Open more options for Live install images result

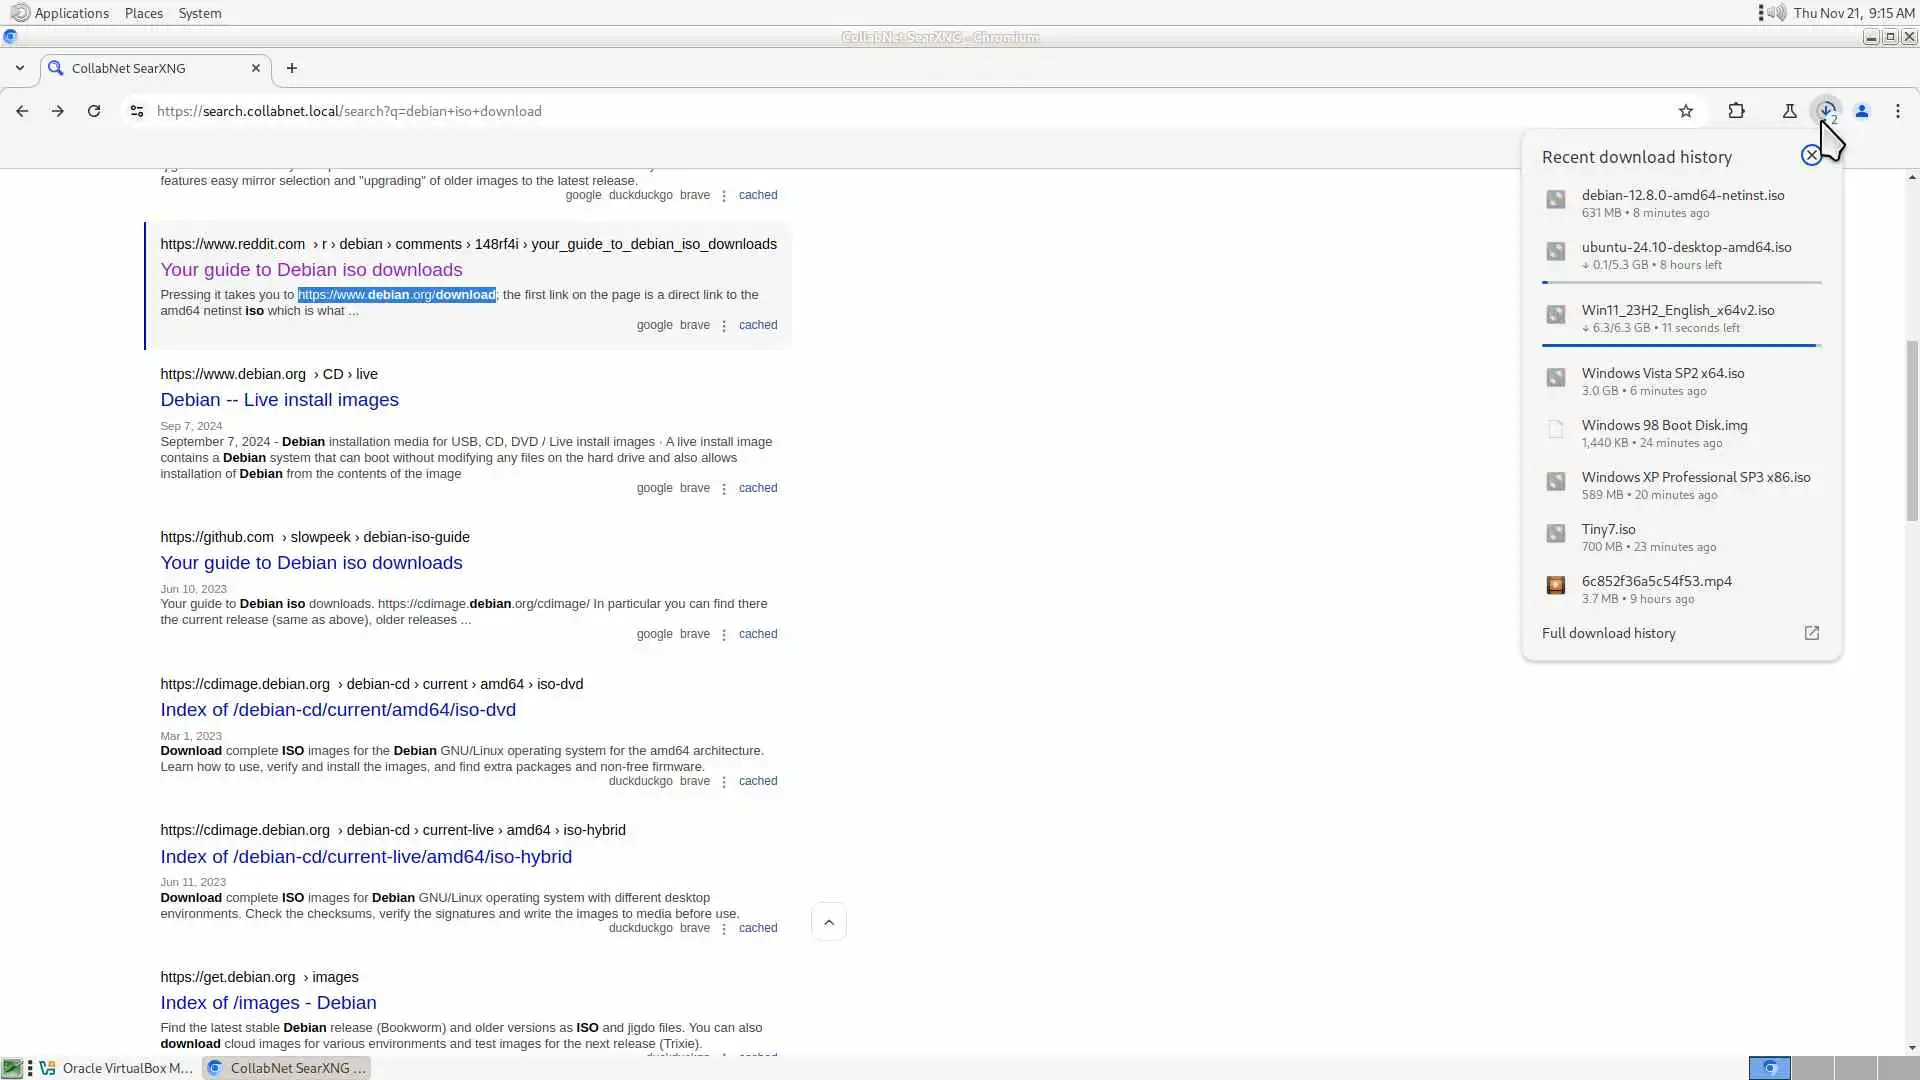[x=724, y=489]
